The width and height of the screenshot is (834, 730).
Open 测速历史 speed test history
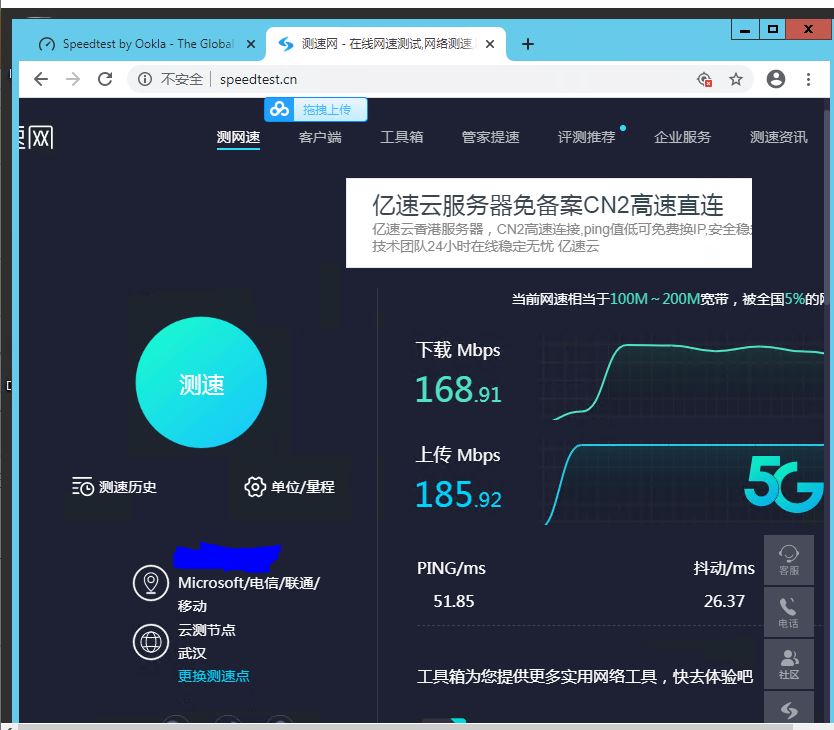click(114, 486)
